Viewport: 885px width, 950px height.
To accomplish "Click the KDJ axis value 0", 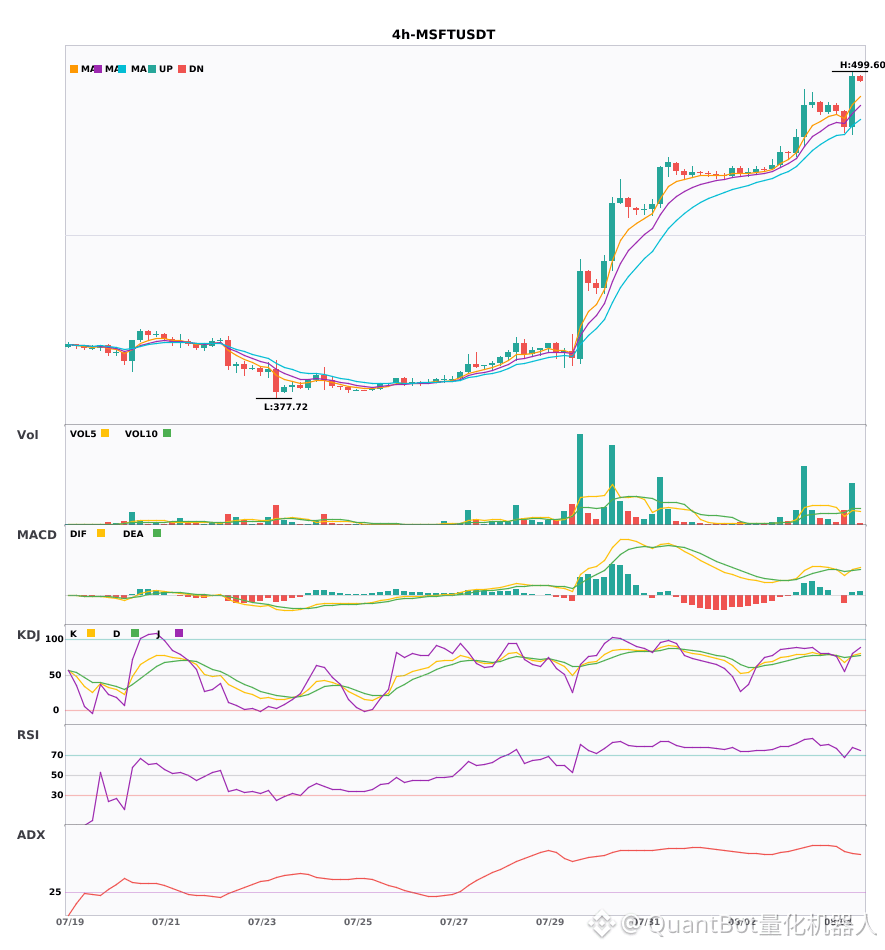I will [56, 710].
